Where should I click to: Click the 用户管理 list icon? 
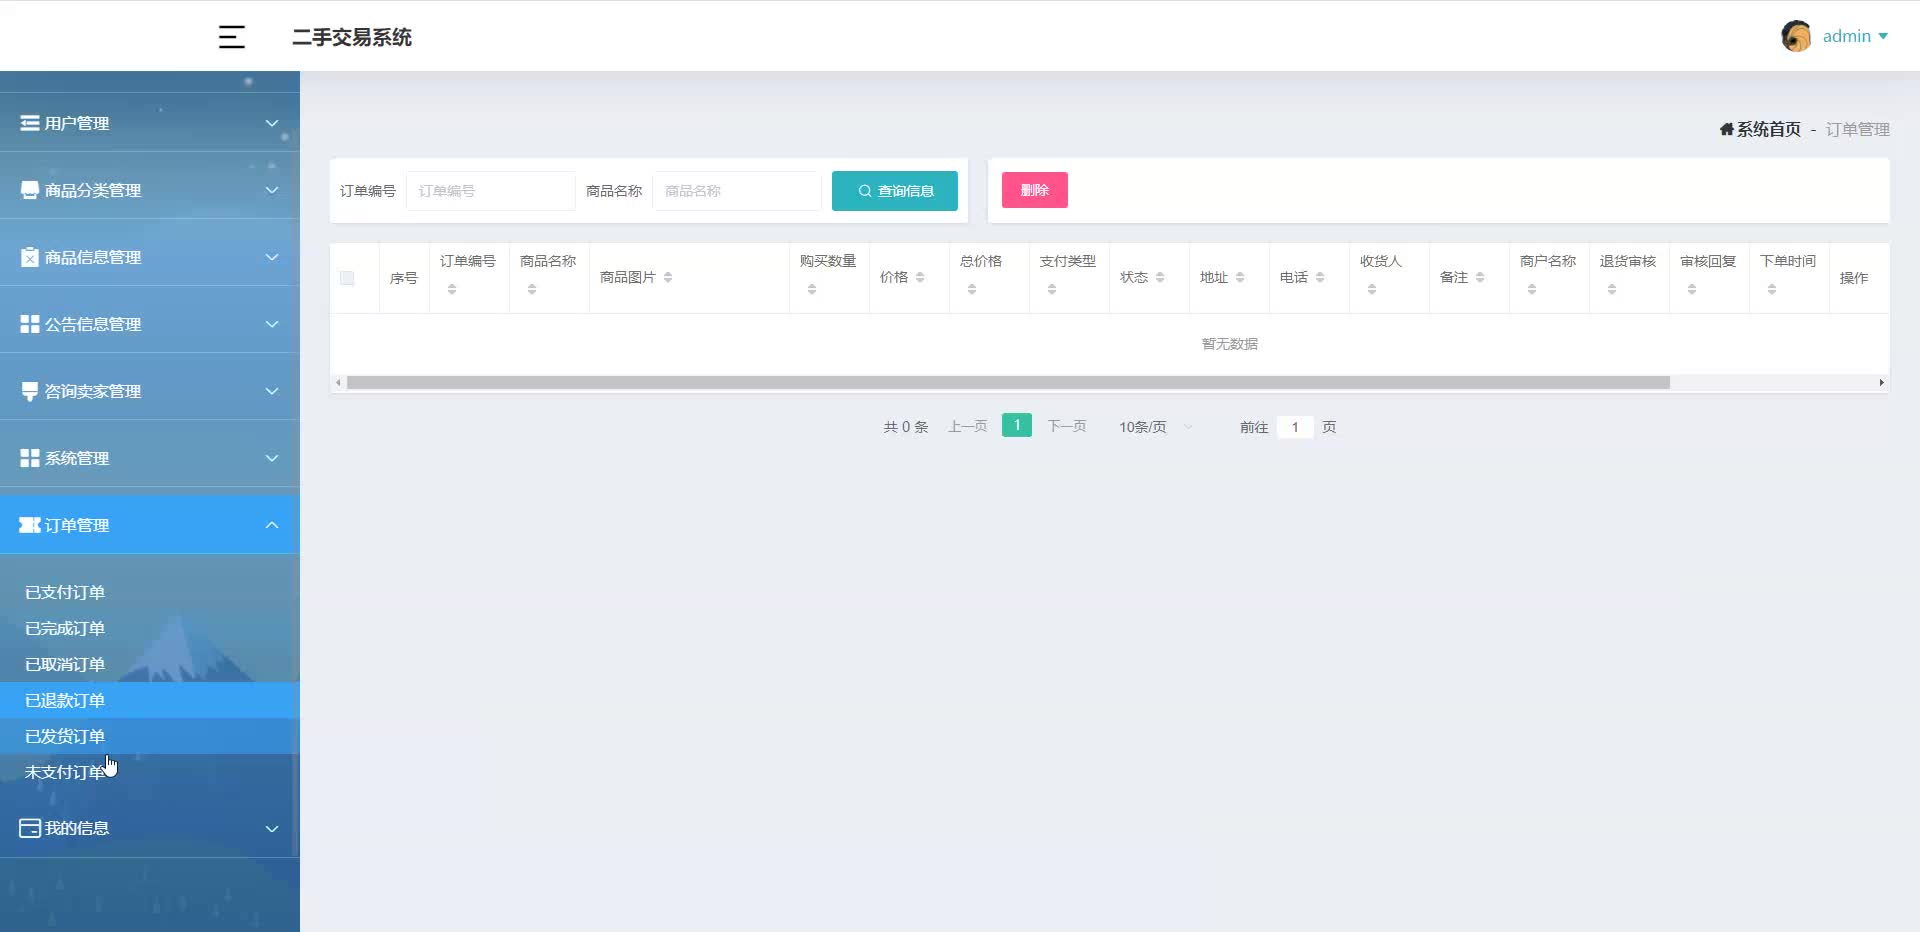point(30,123)
